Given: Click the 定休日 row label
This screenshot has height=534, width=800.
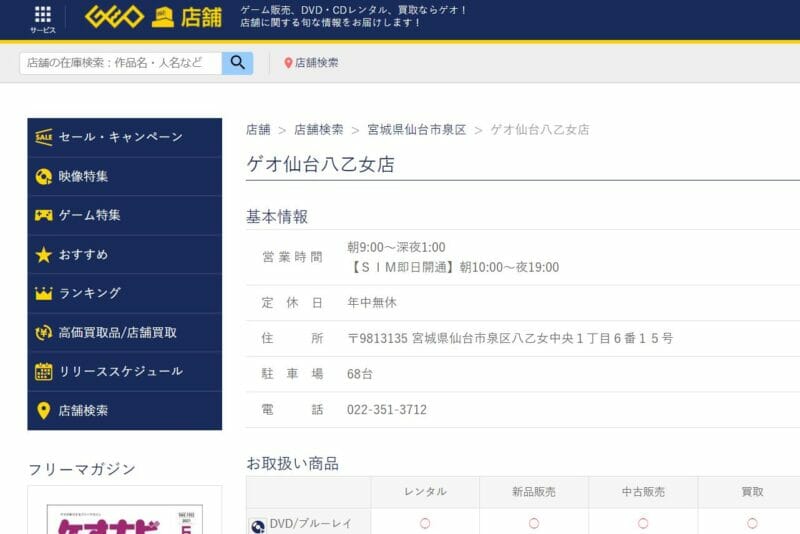Looking at the screenshot, I should [x=292, y=302].
